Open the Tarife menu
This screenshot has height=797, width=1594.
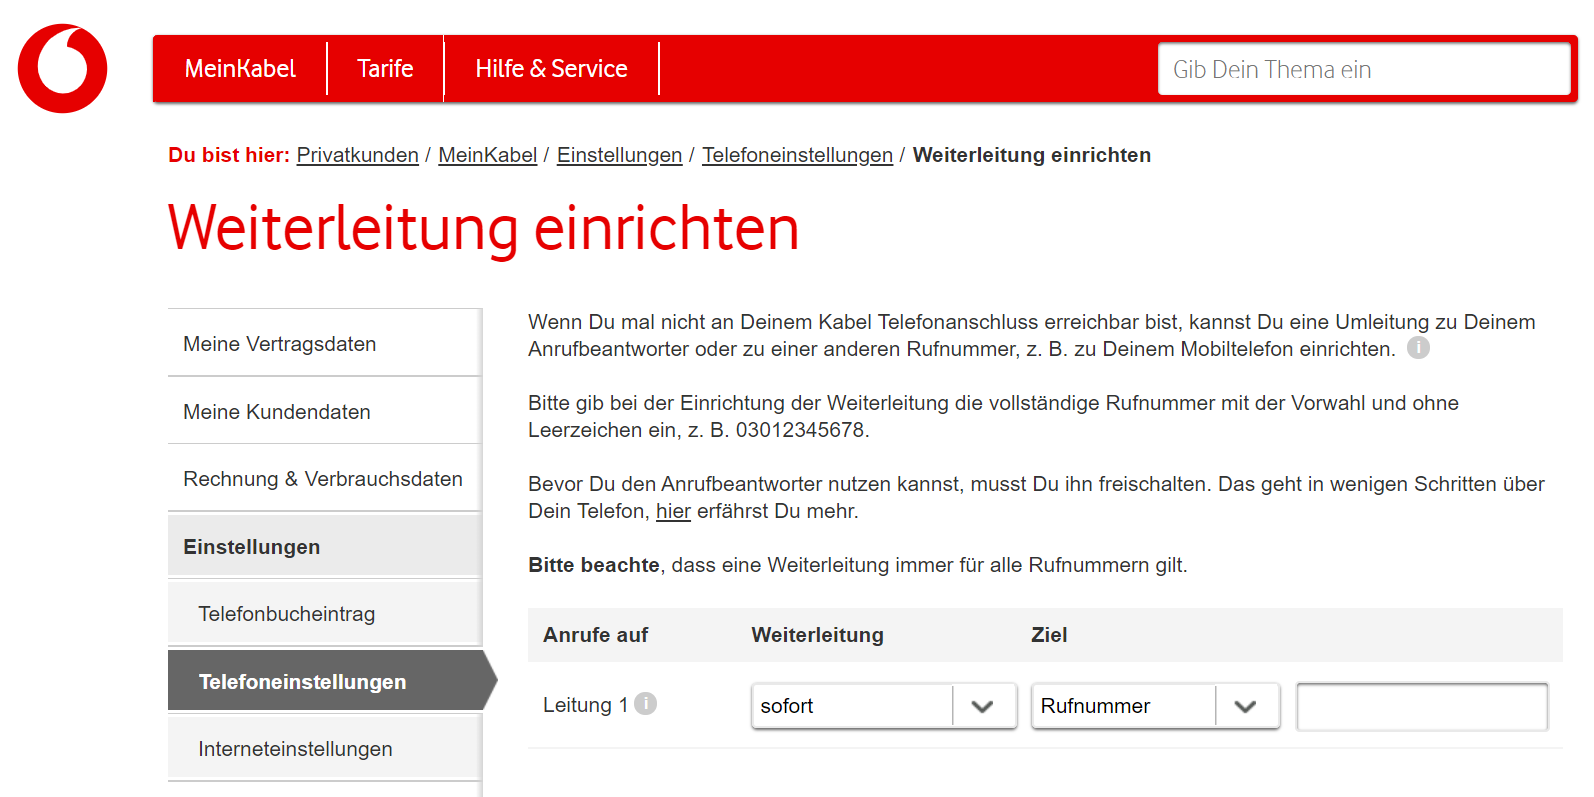click(x=385, y=69)
